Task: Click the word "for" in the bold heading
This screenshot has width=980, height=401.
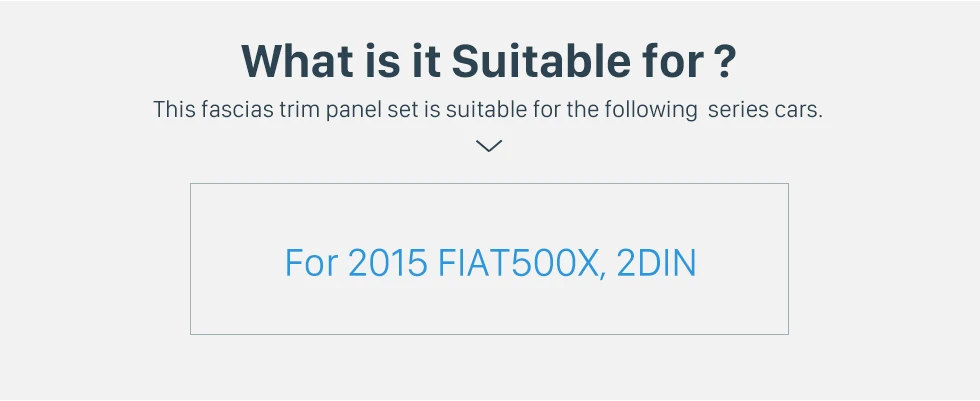Action: point(672,61)
